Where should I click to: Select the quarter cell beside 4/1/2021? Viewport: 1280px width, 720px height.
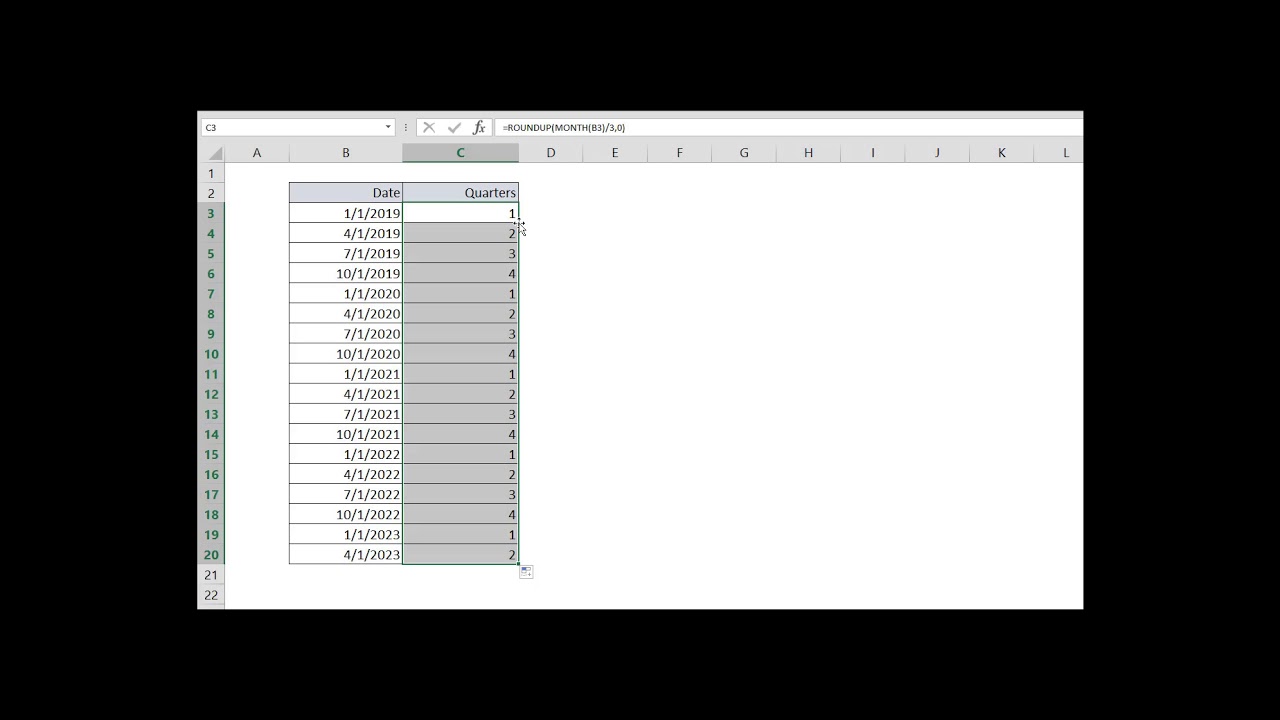(460, 394)
